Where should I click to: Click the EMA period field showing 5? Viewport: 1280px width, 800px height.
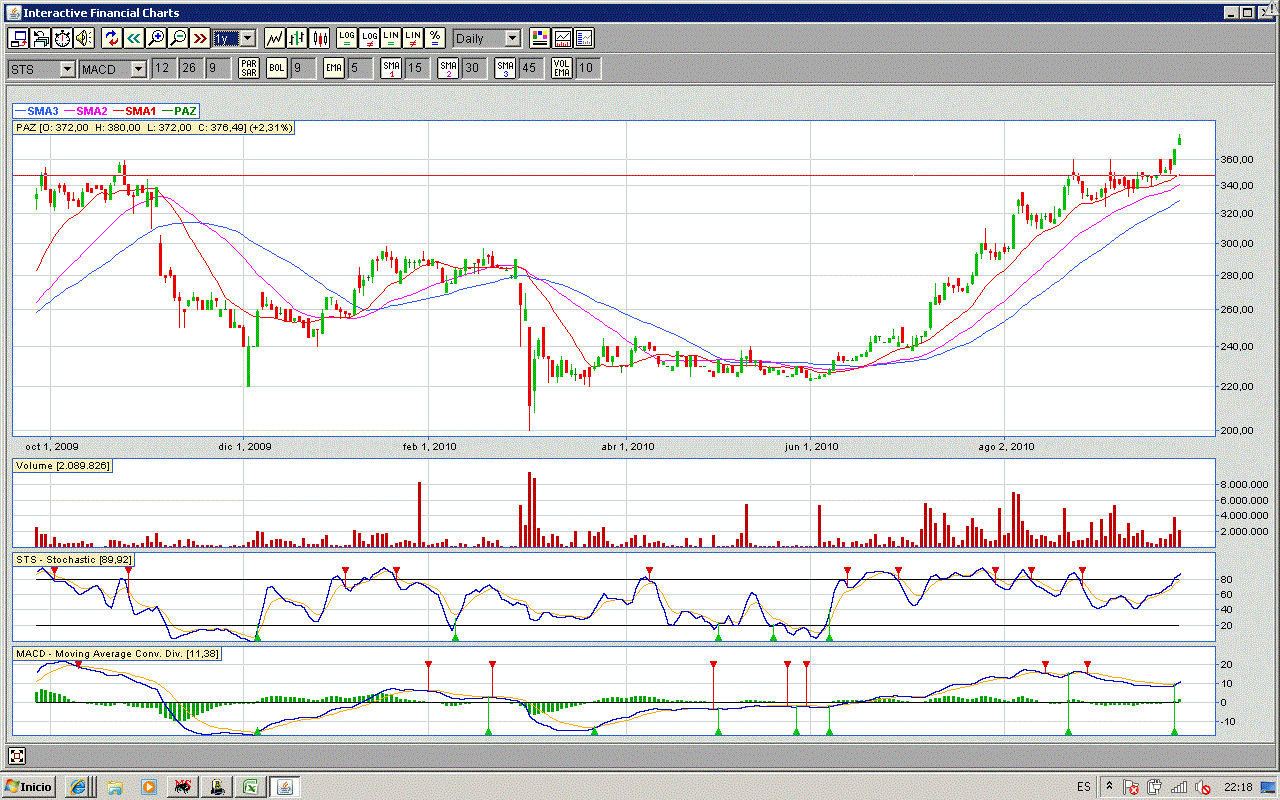360,68
